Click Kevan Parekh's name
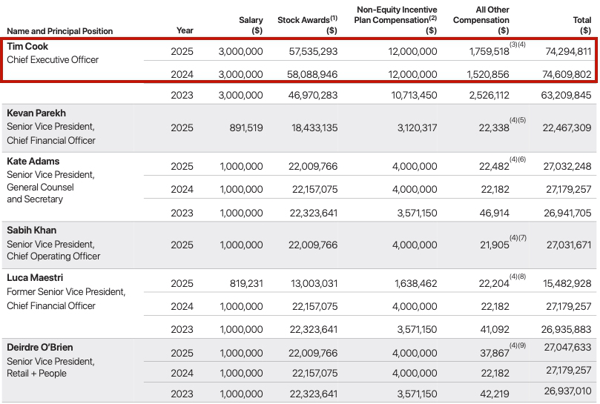Viewport: 600px width, 404px height. [38, 112]
